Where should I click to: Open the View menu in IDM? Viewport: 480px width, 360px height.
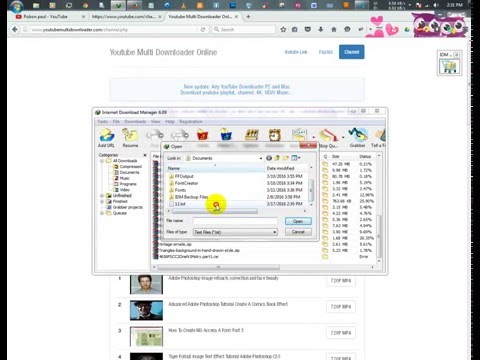click(x=156, y=122)
